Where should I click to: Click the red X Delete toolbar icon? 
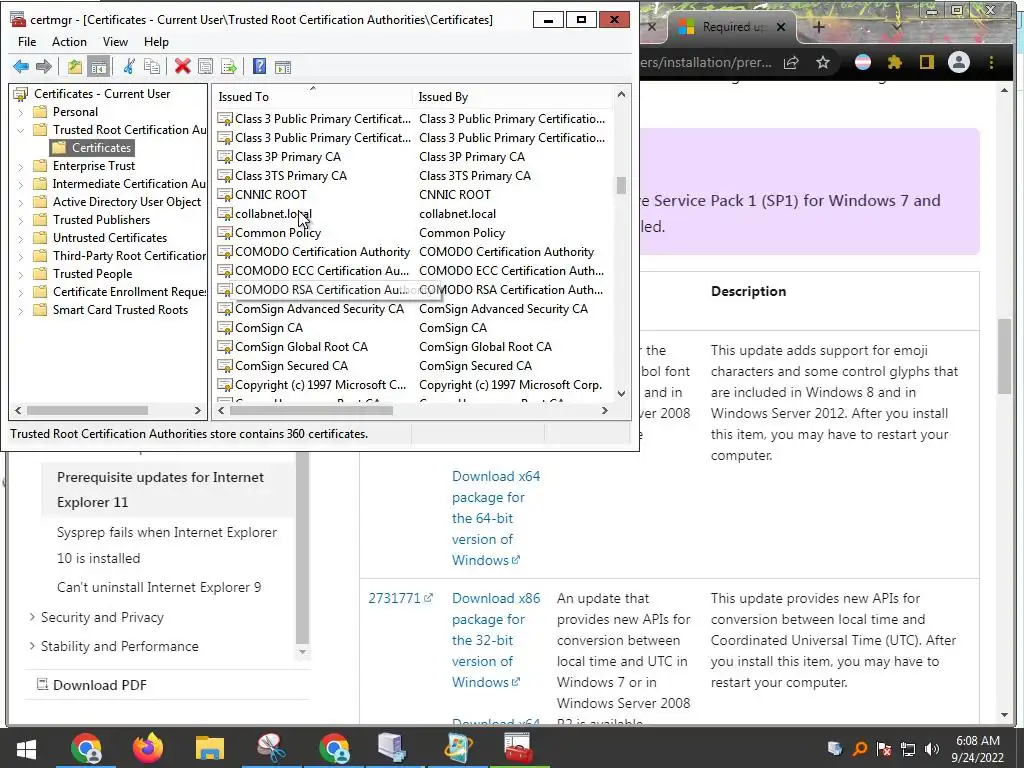click(x=183, y=67)
